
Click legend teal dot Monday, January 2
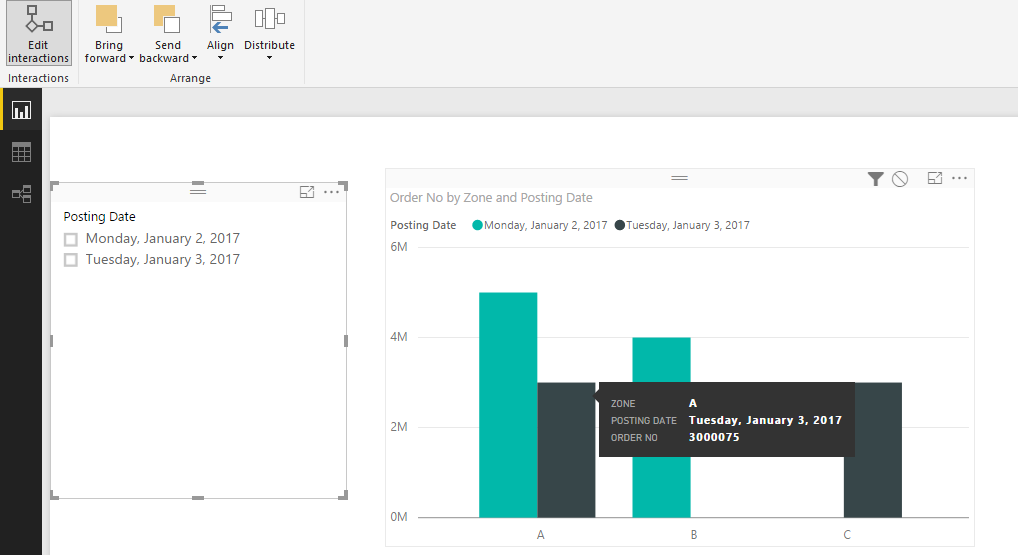point(477,225)
